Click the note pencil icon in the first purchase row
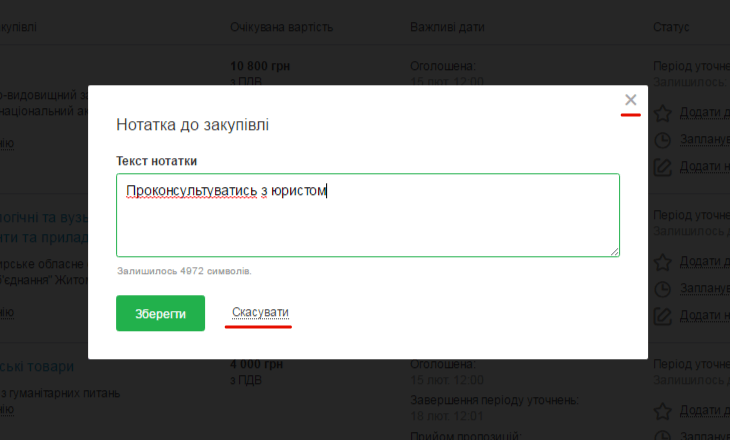The height and width of the screenshot is (440, 730). (x=662, y=167)
